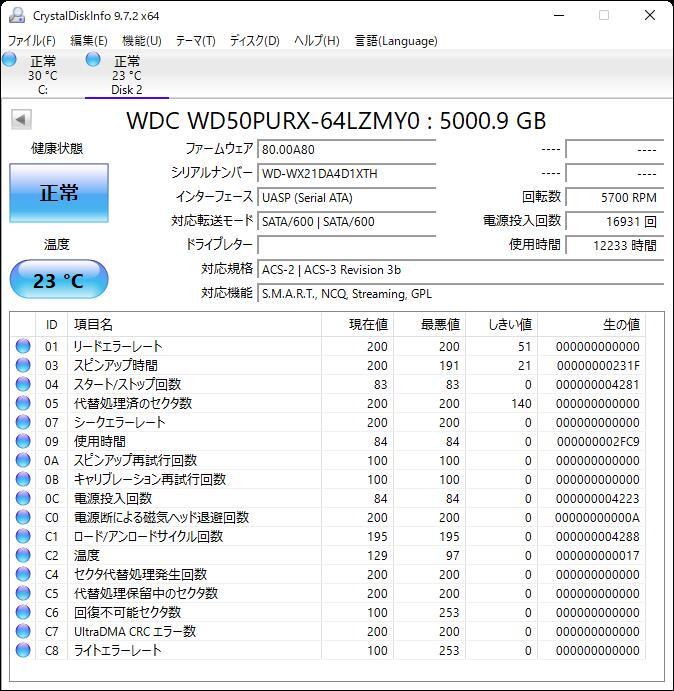Click the serial number field WD-WX21DA4D1XTH
The width and height of the screenshot is (674, 691).
click(x=346, y=173)
